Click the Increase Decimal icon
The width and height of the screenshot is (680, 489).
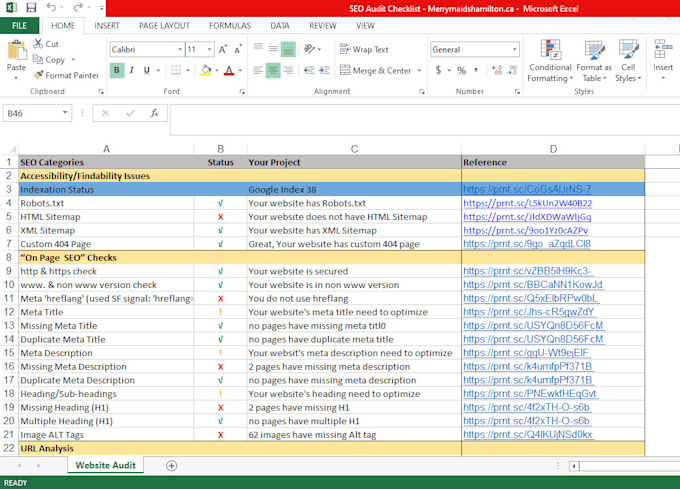click(497, 70)
